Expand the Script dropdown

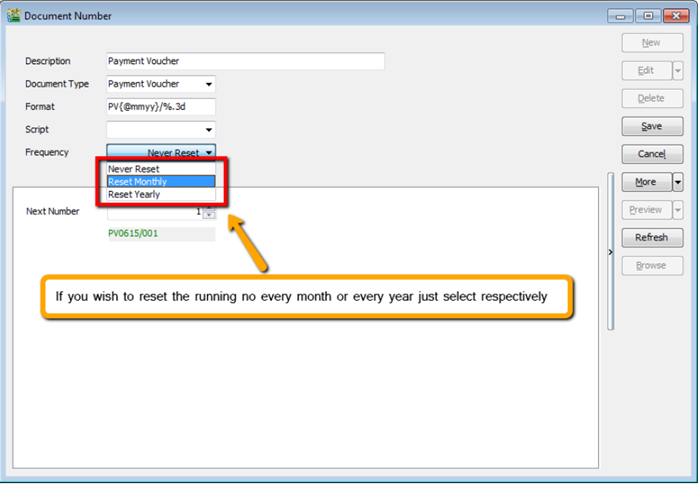[x=208, y=130]
